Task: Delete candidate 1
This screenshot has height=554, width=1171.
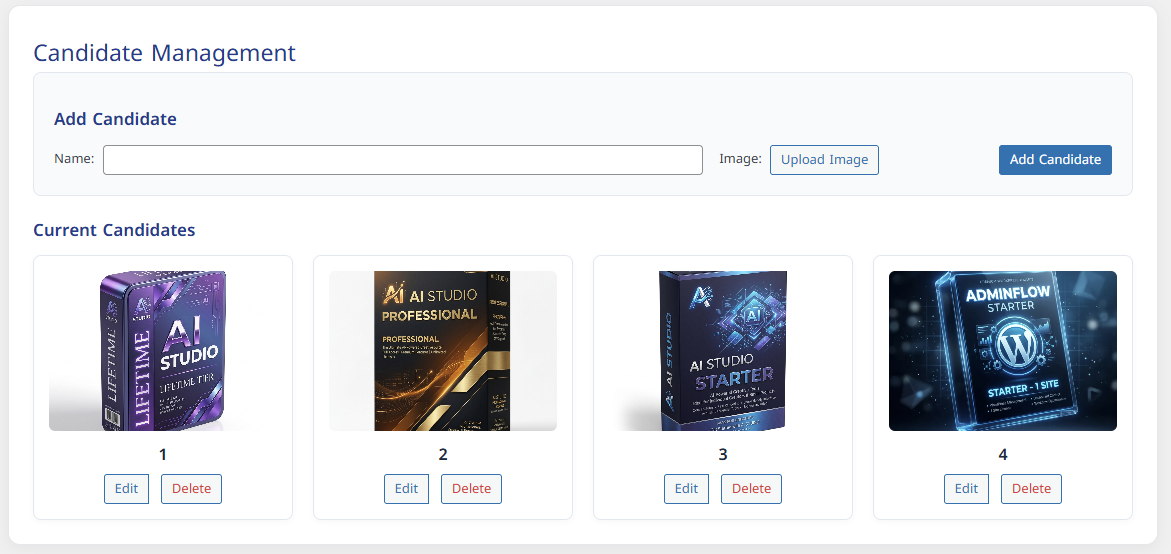Action: (x=191, y=489)
